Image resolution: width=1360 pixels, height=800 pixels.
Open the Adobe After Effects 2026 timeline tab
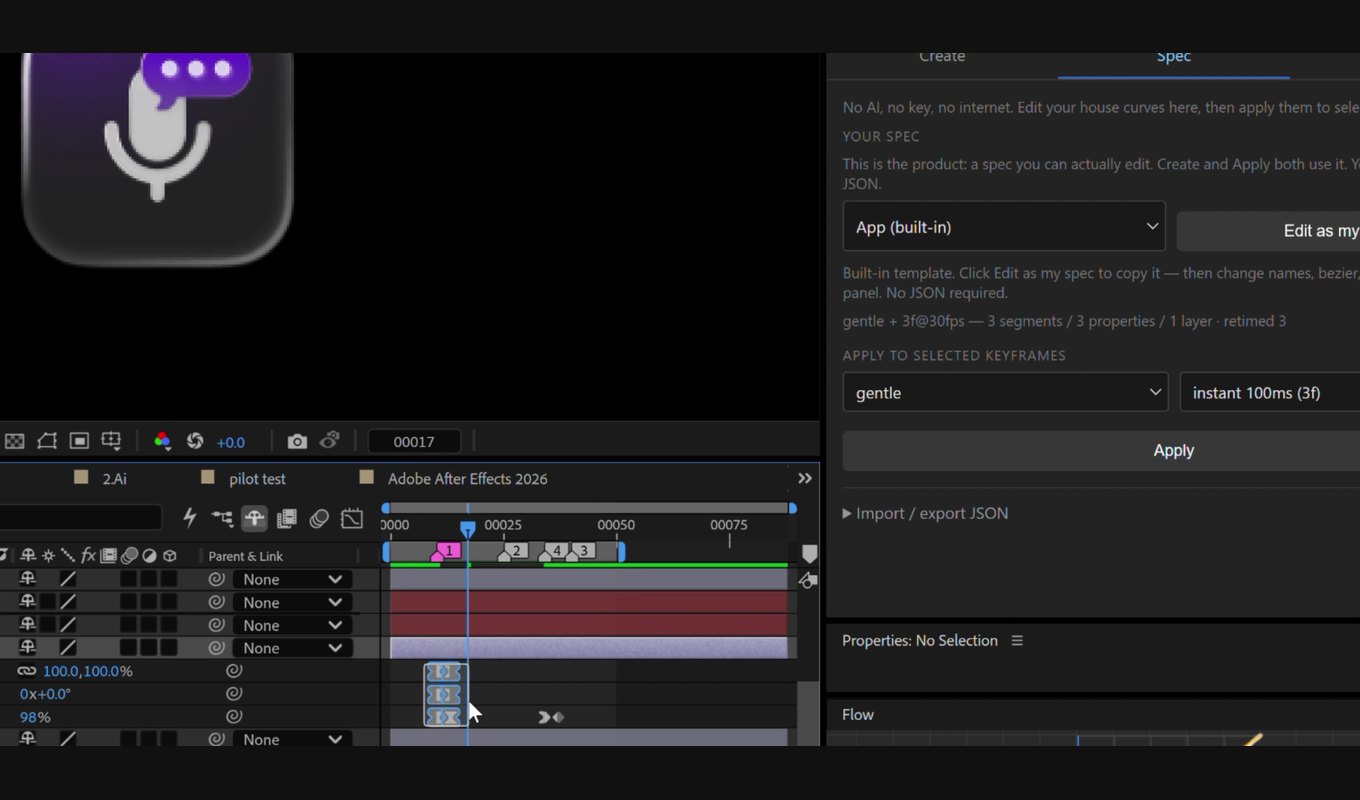(468, 479)
